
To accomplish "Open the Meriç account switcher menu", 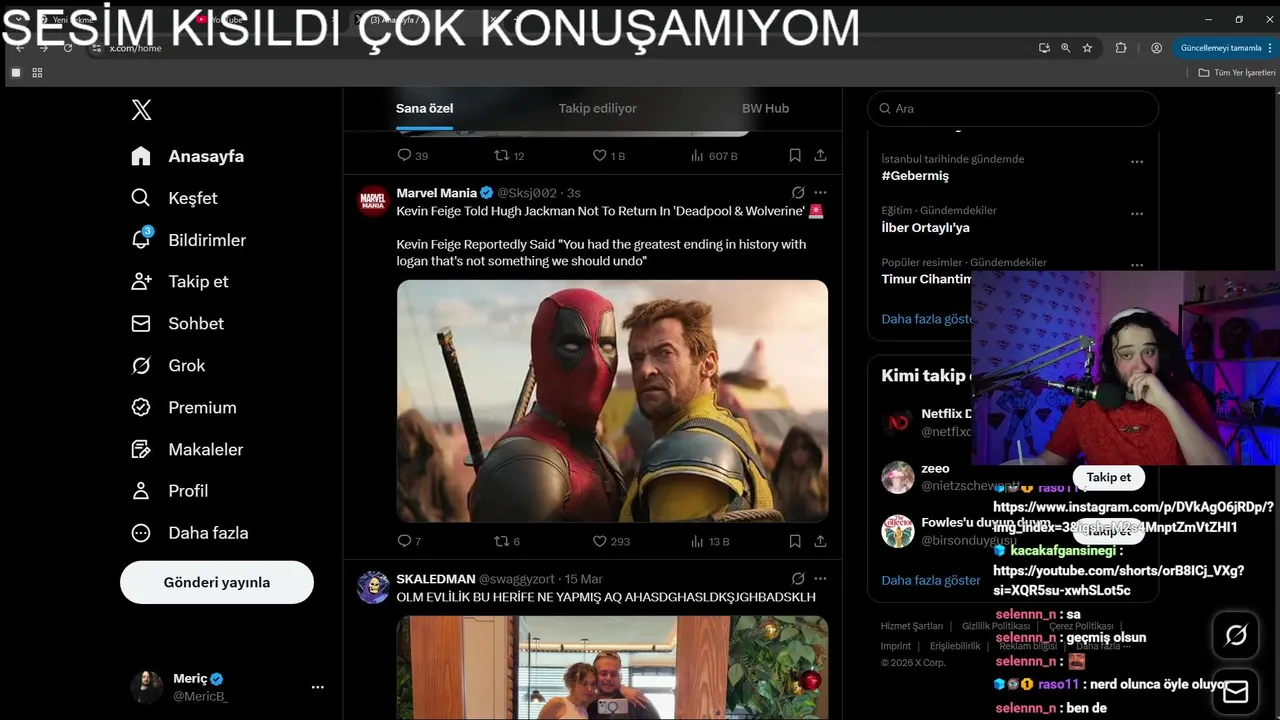I will [x=228, y=687].
